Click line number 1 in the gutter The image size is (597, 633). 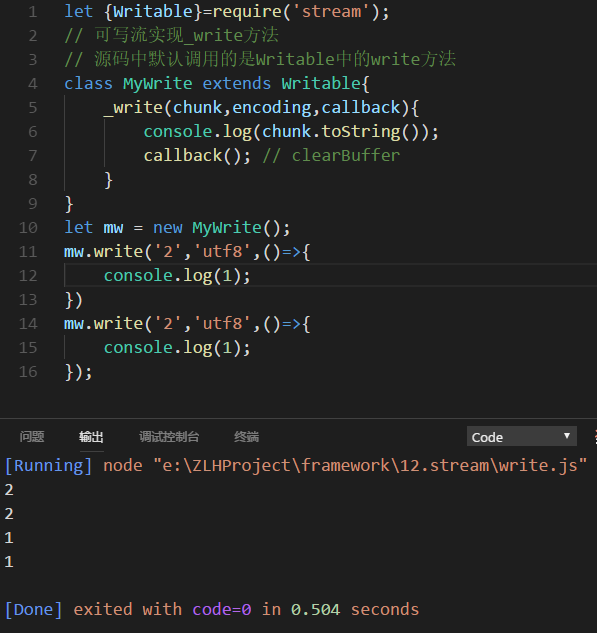(x=33, y=12)
